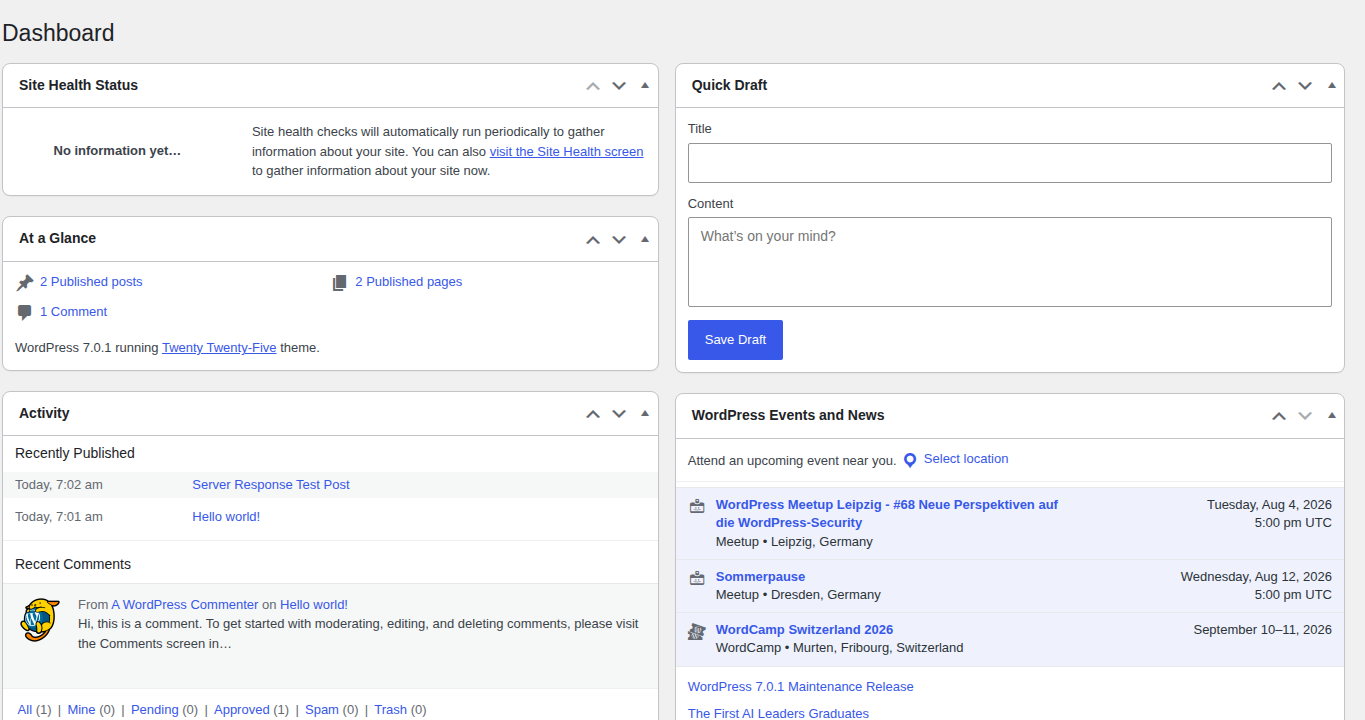Move WordPress Events and News panel up
The height and width of the screenshot is (720, 1365).
tap(1279, 416)
